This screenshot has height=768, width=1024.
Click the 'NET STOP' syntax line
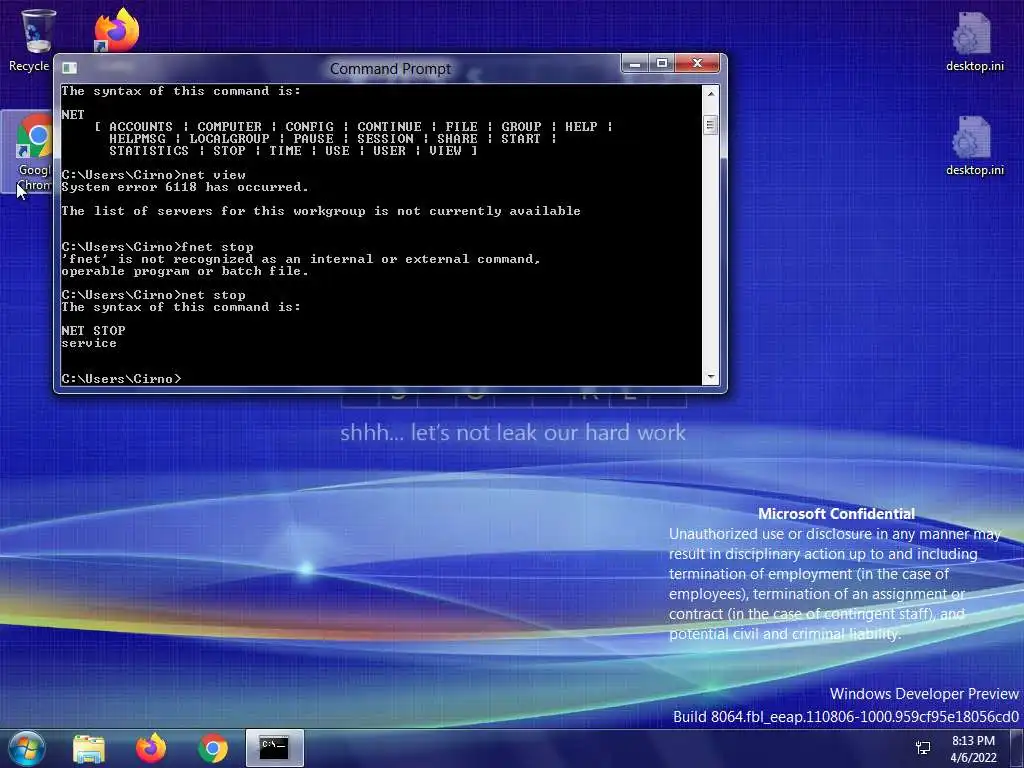tap(93, 330)
